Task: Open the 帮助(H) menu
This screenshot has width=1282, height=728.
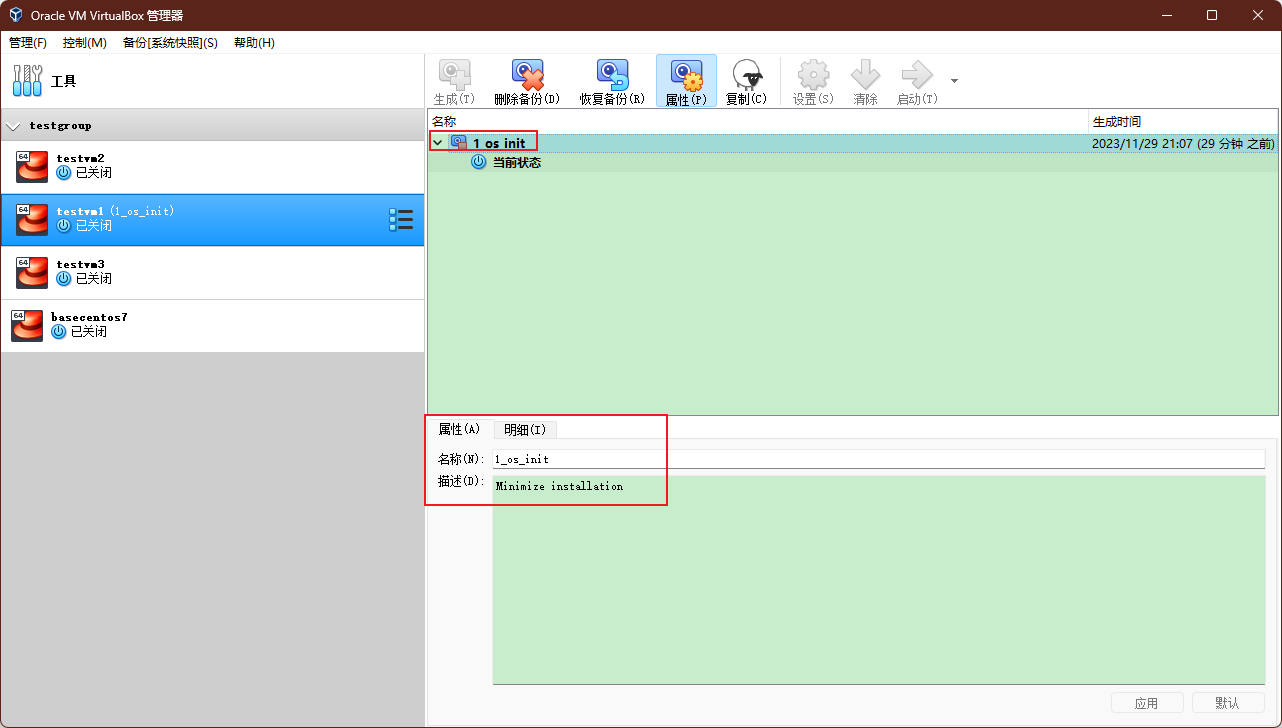Action: [x=254, y=43]
